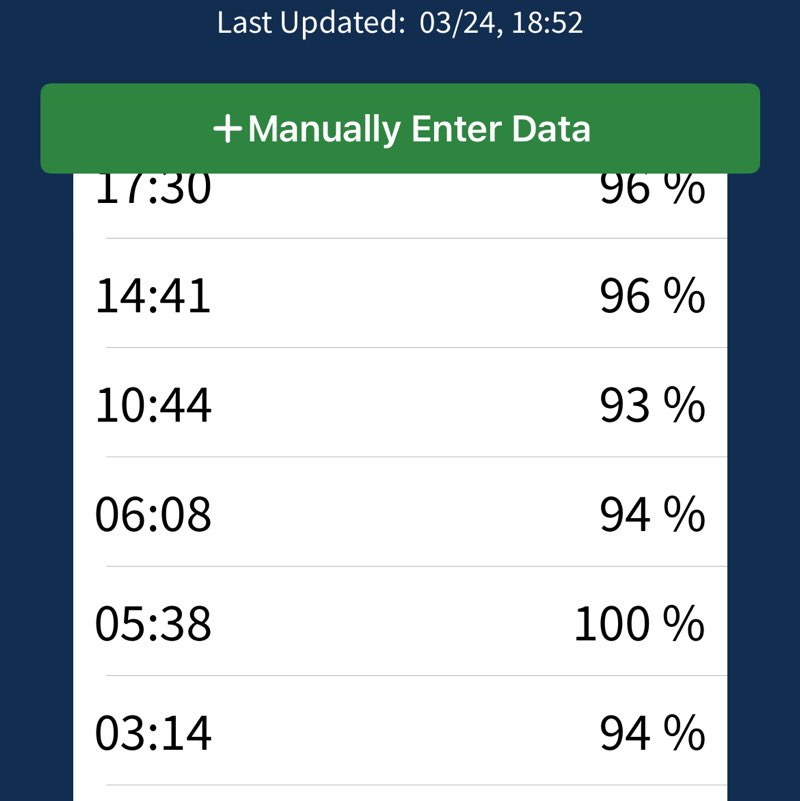Viewport: 800px width, 801px height.
Task: Open the 14:41 reading row
Action: point(400,296)
